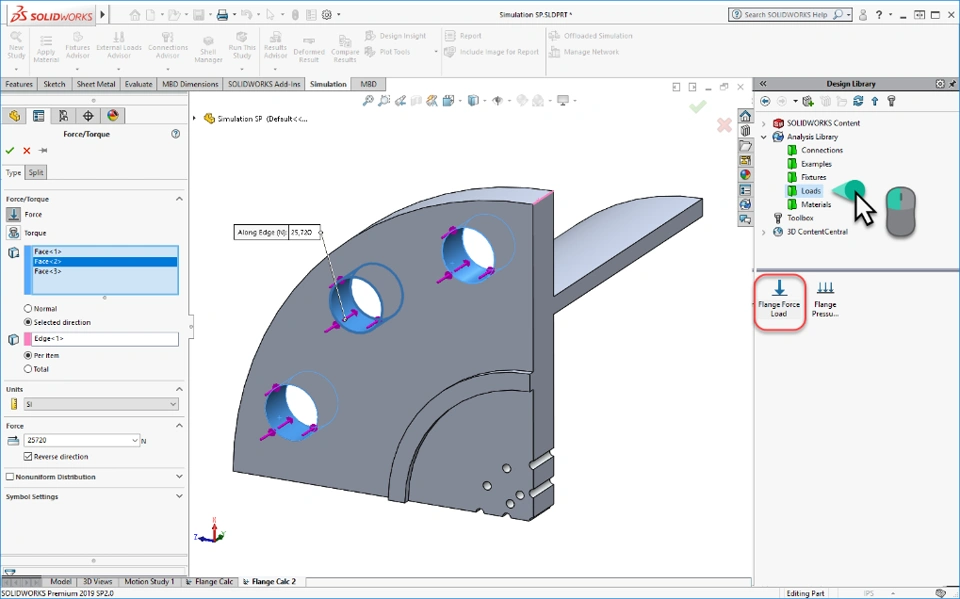Expand the 3D ContentCentral tree node
Viewport: 960px width, 599px height.
[x=763, y=232]
